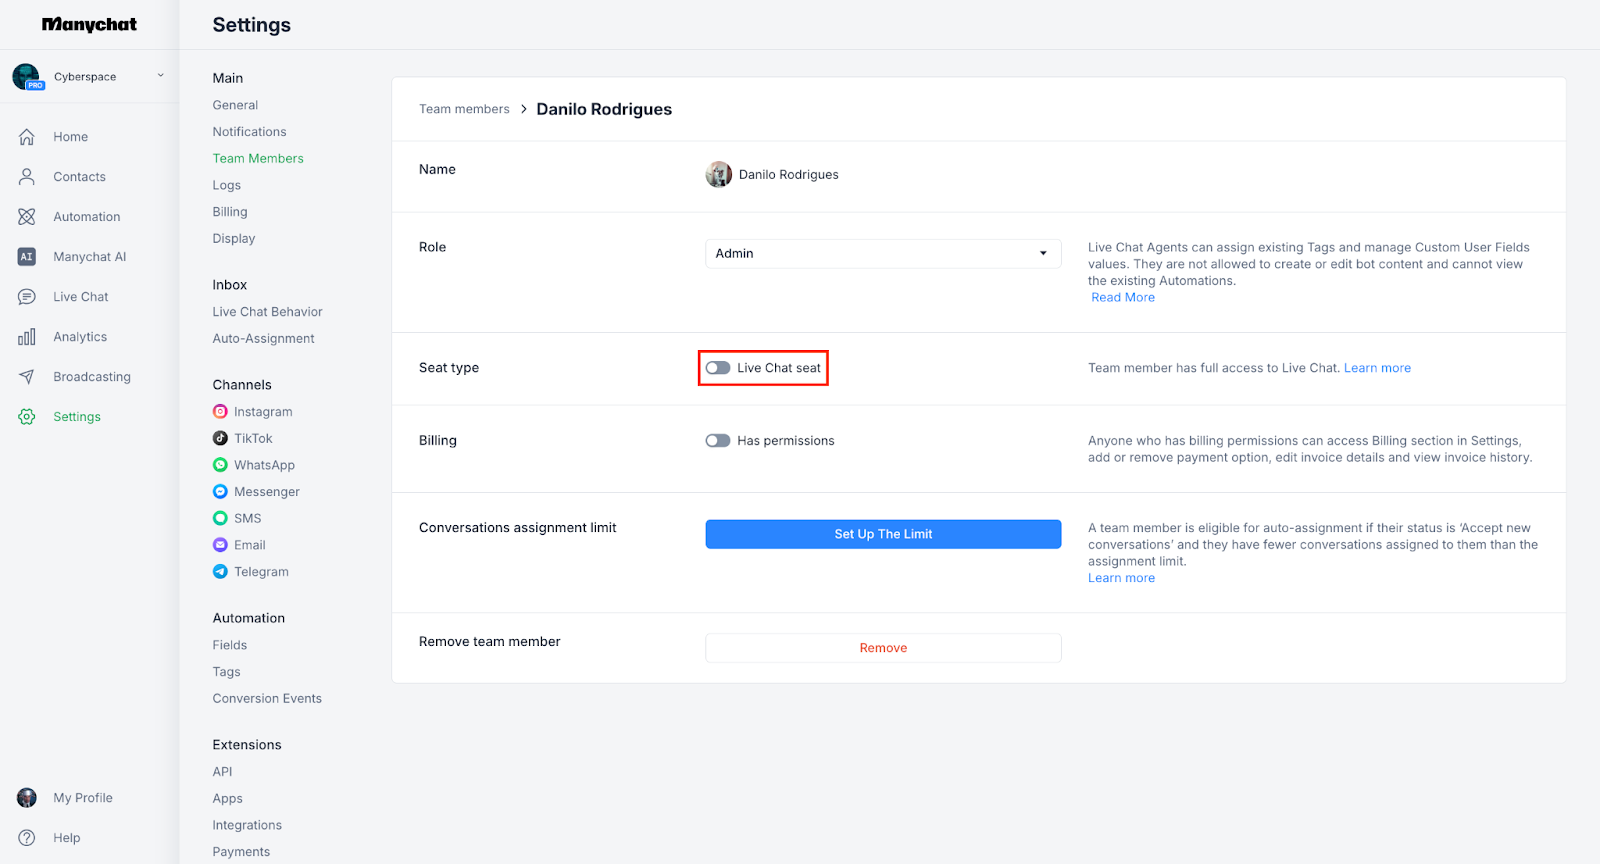This screenshot has height=864, width=1600.
Task: Go back to Team members breadcrumb
Action: [x=464, y=109]
